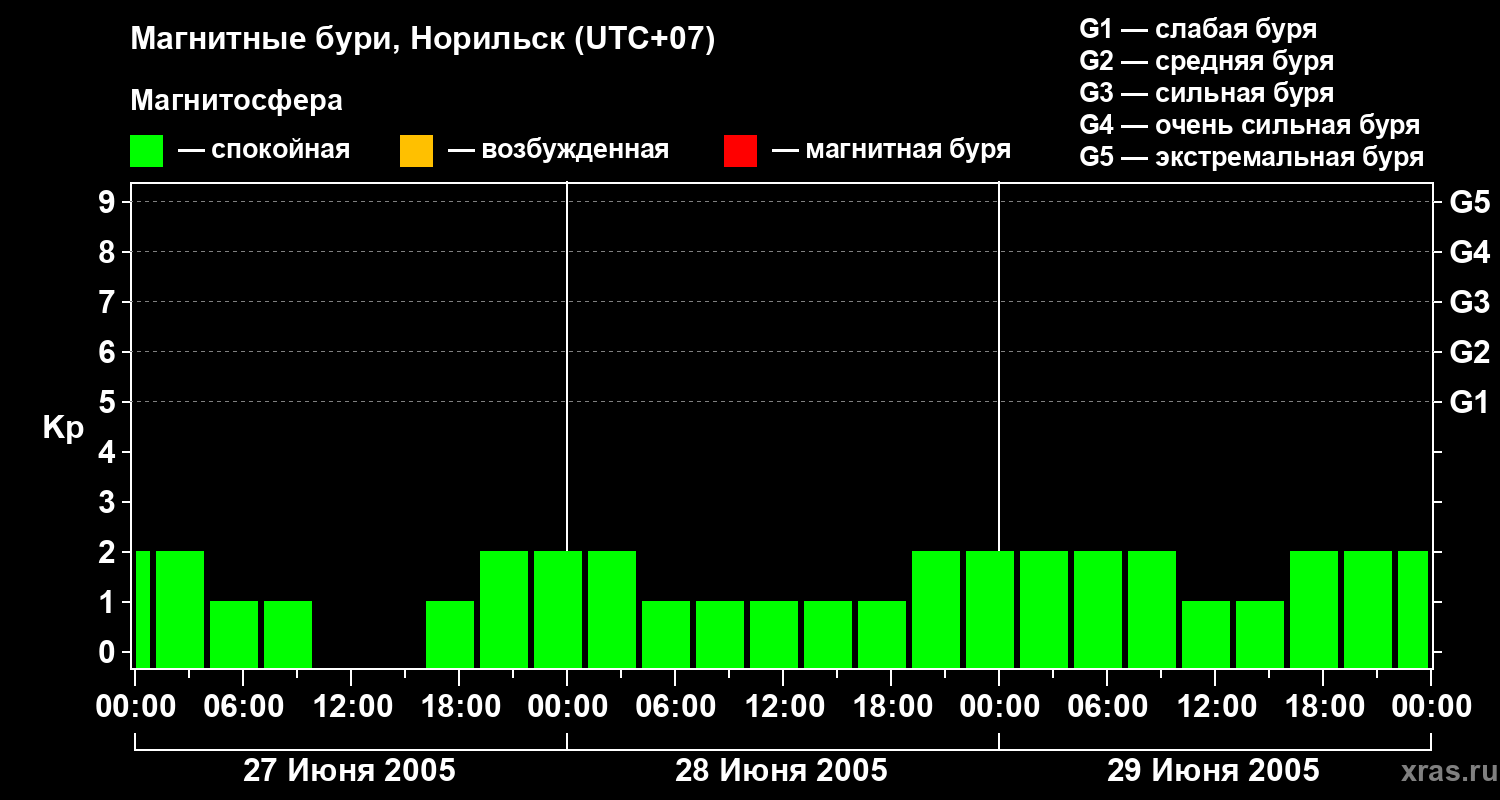Click the red 'магнитная буря' legend swatch
The width and height of the screenshot is (1500, 800).
[740, 151]
